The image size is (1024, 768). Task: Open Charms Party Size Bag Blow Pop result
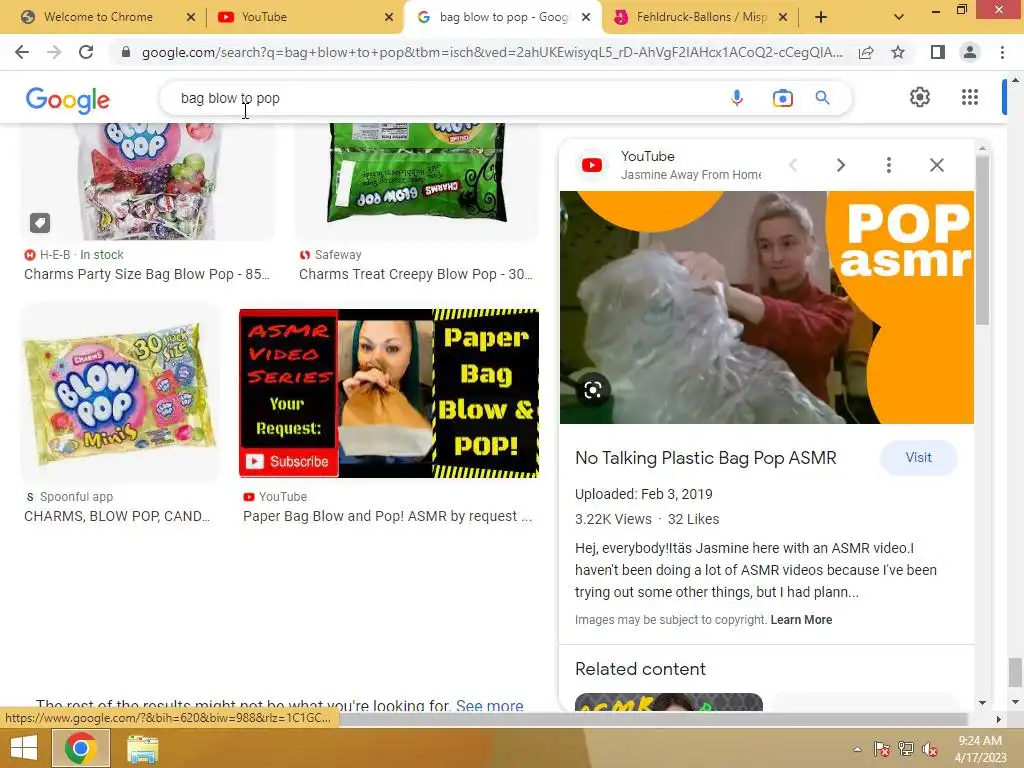[147, 274]
